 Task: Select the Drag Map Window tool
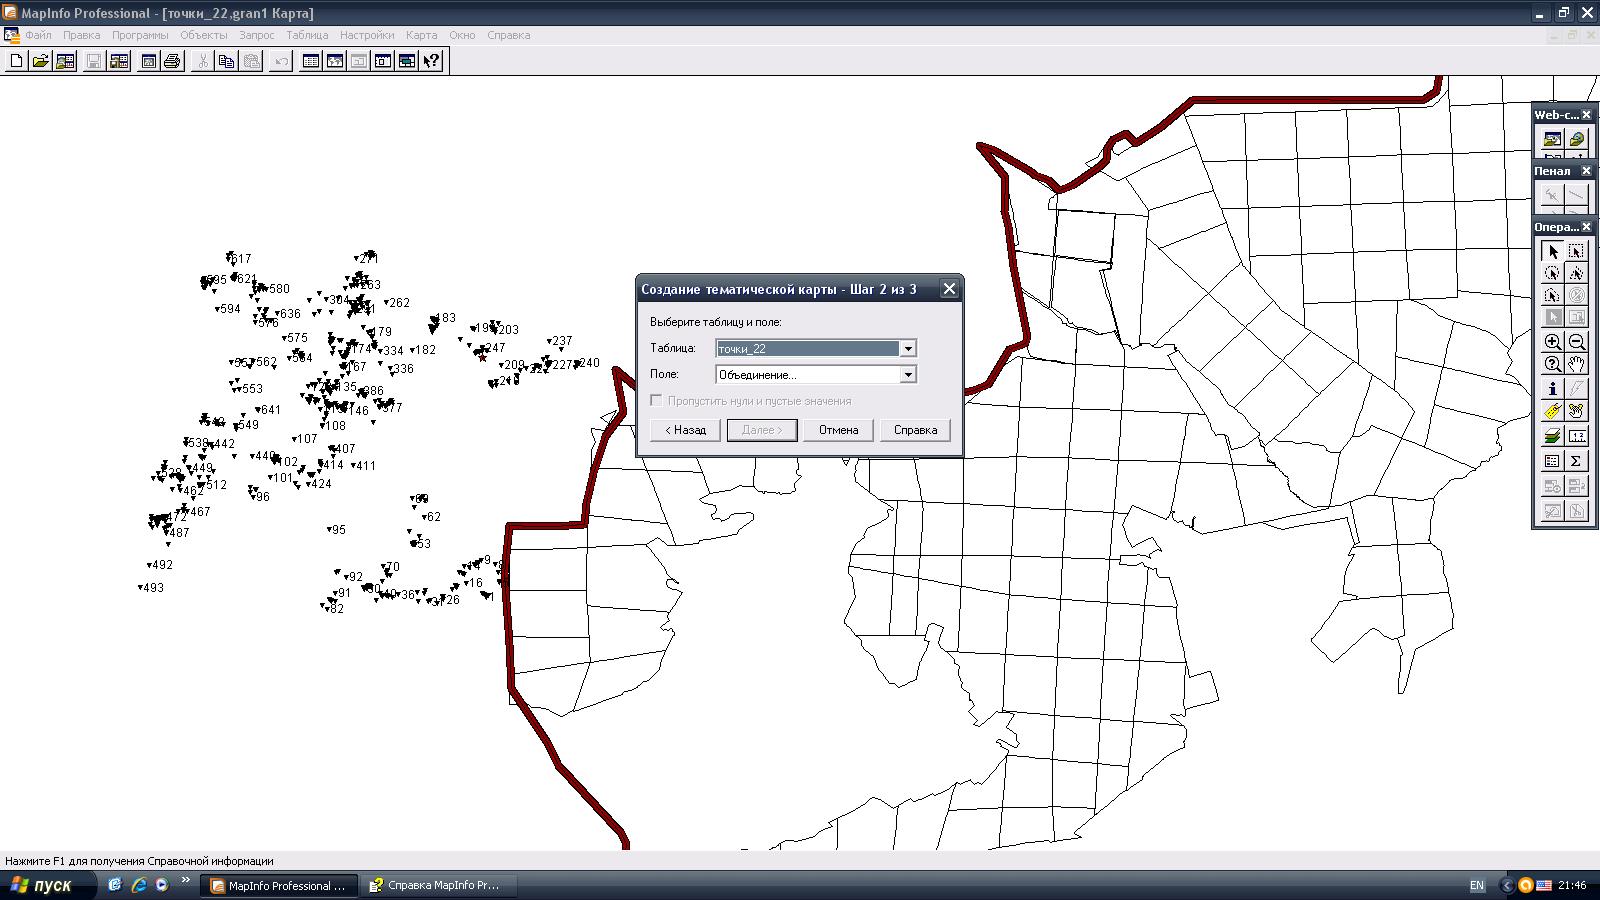point(1576,411)
